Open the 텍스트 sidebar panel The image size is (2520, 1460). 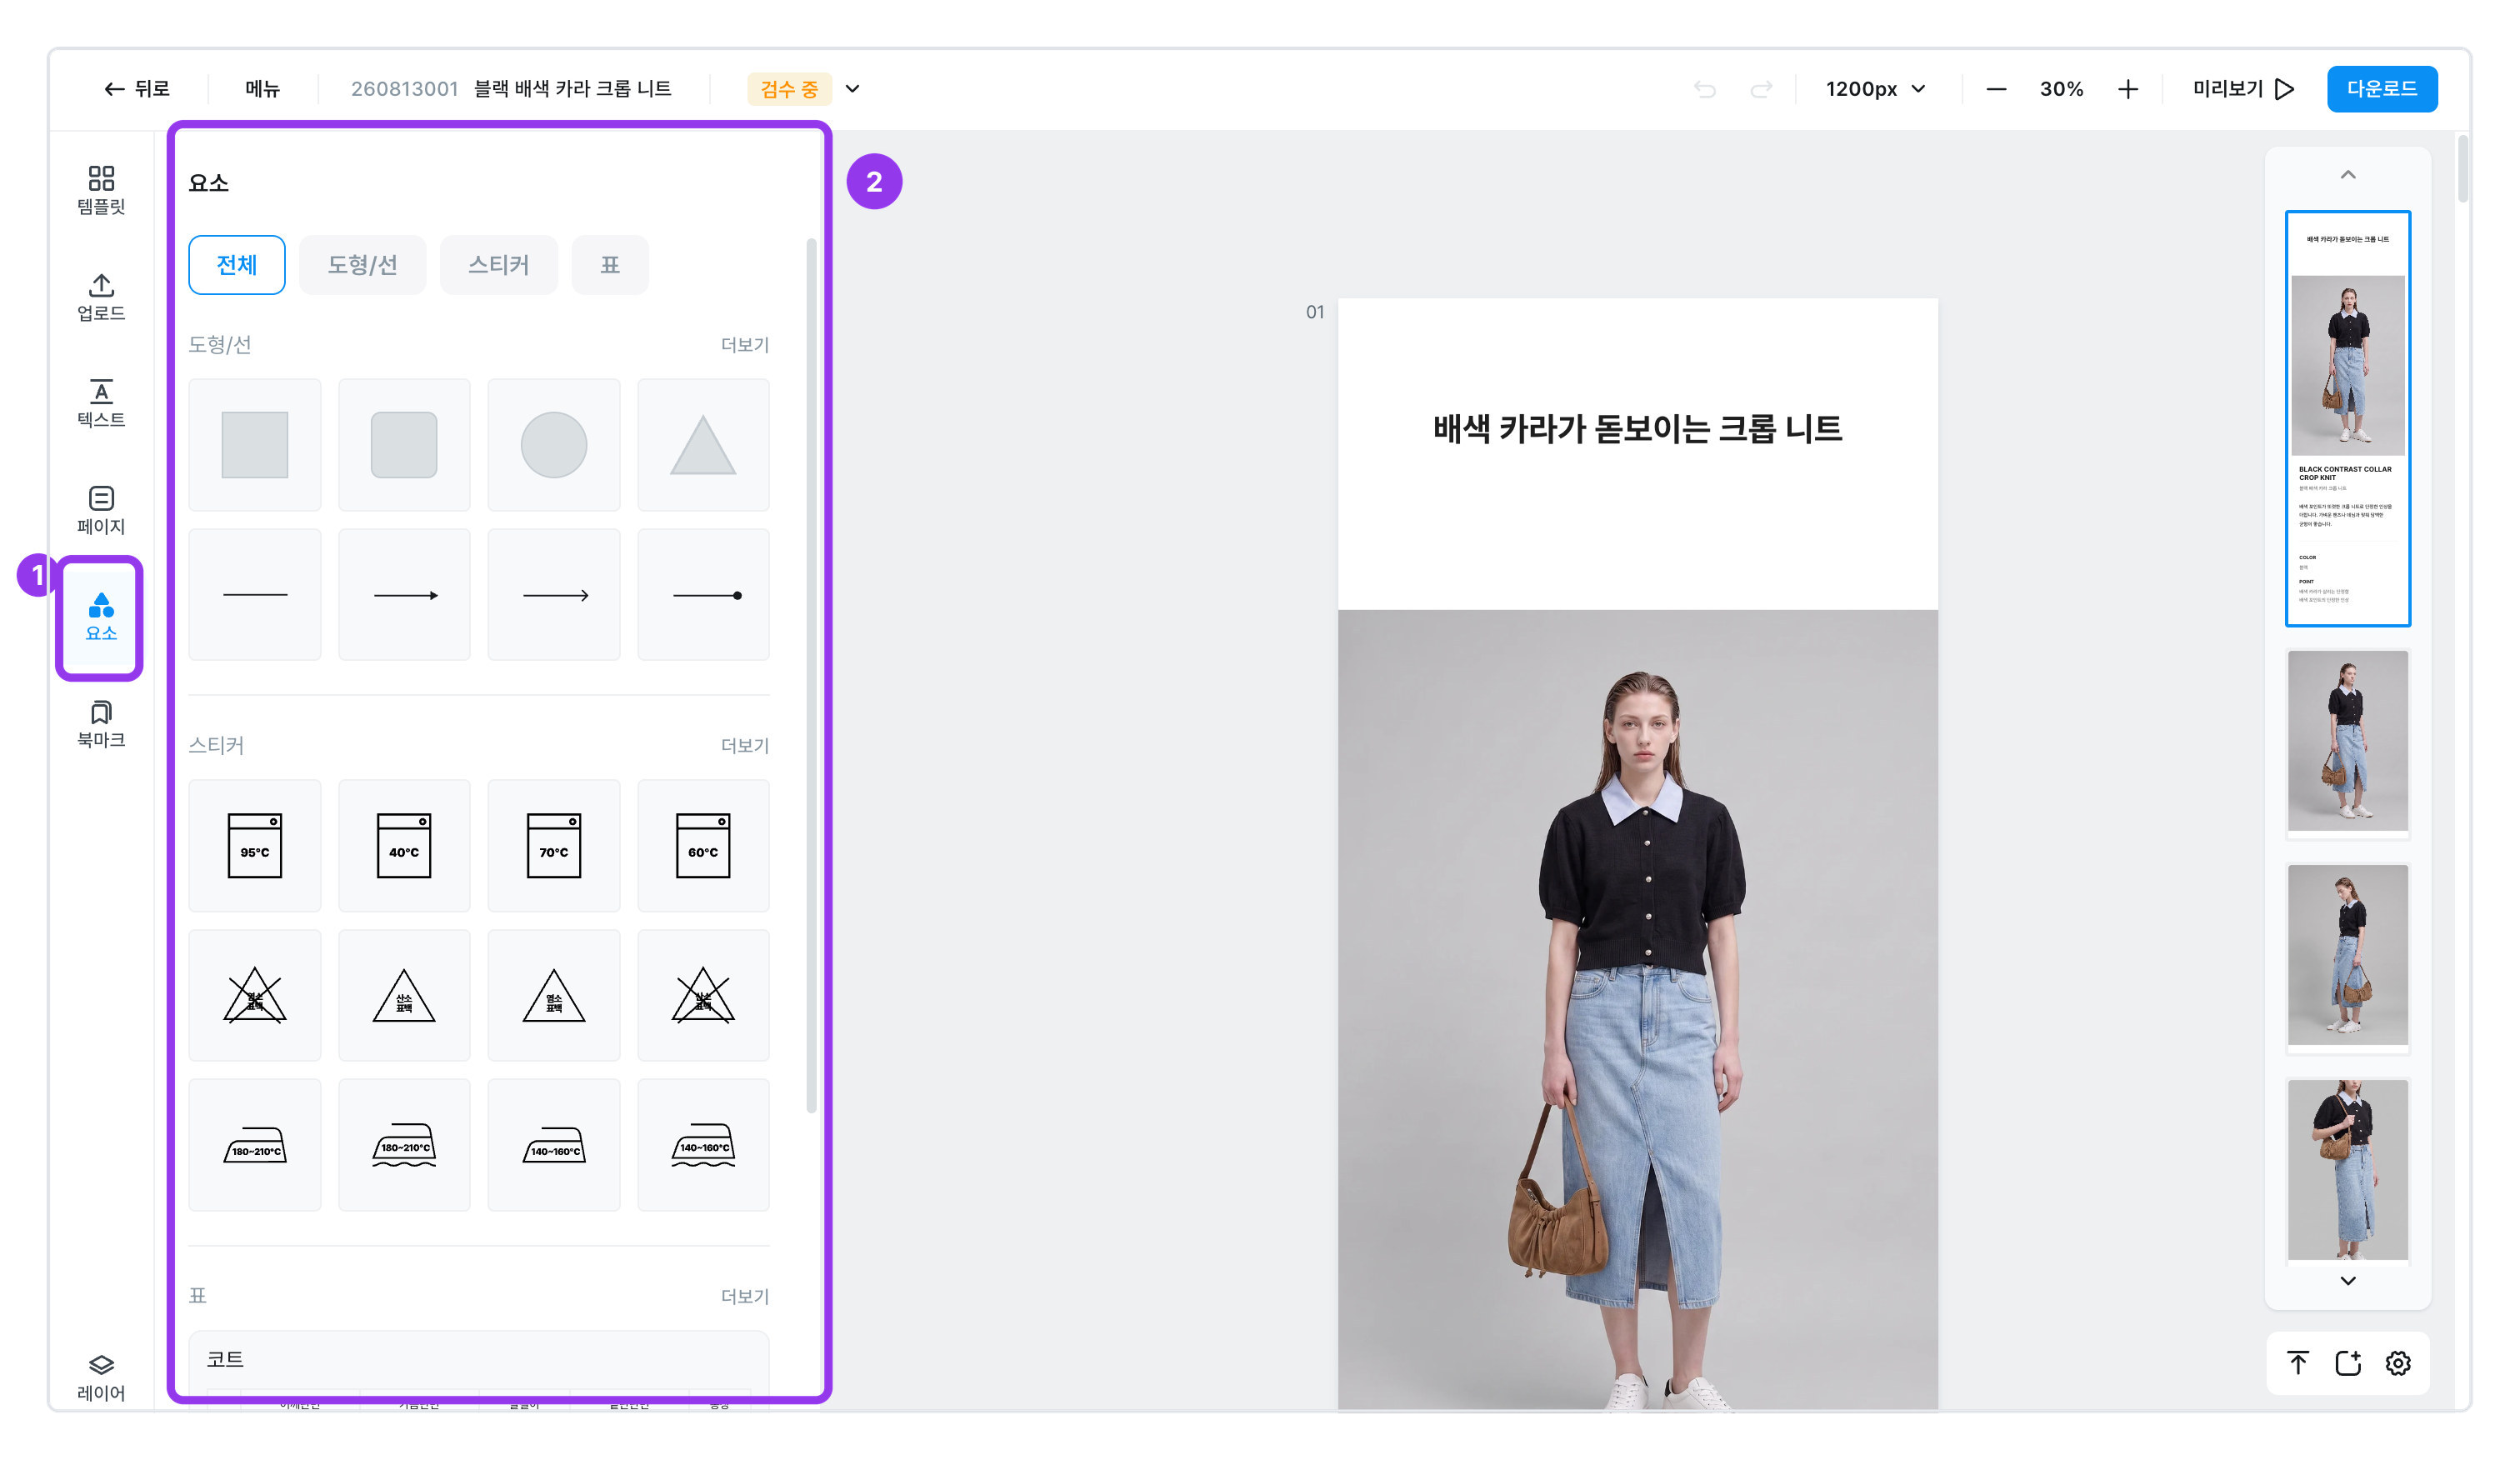point(101,403)
